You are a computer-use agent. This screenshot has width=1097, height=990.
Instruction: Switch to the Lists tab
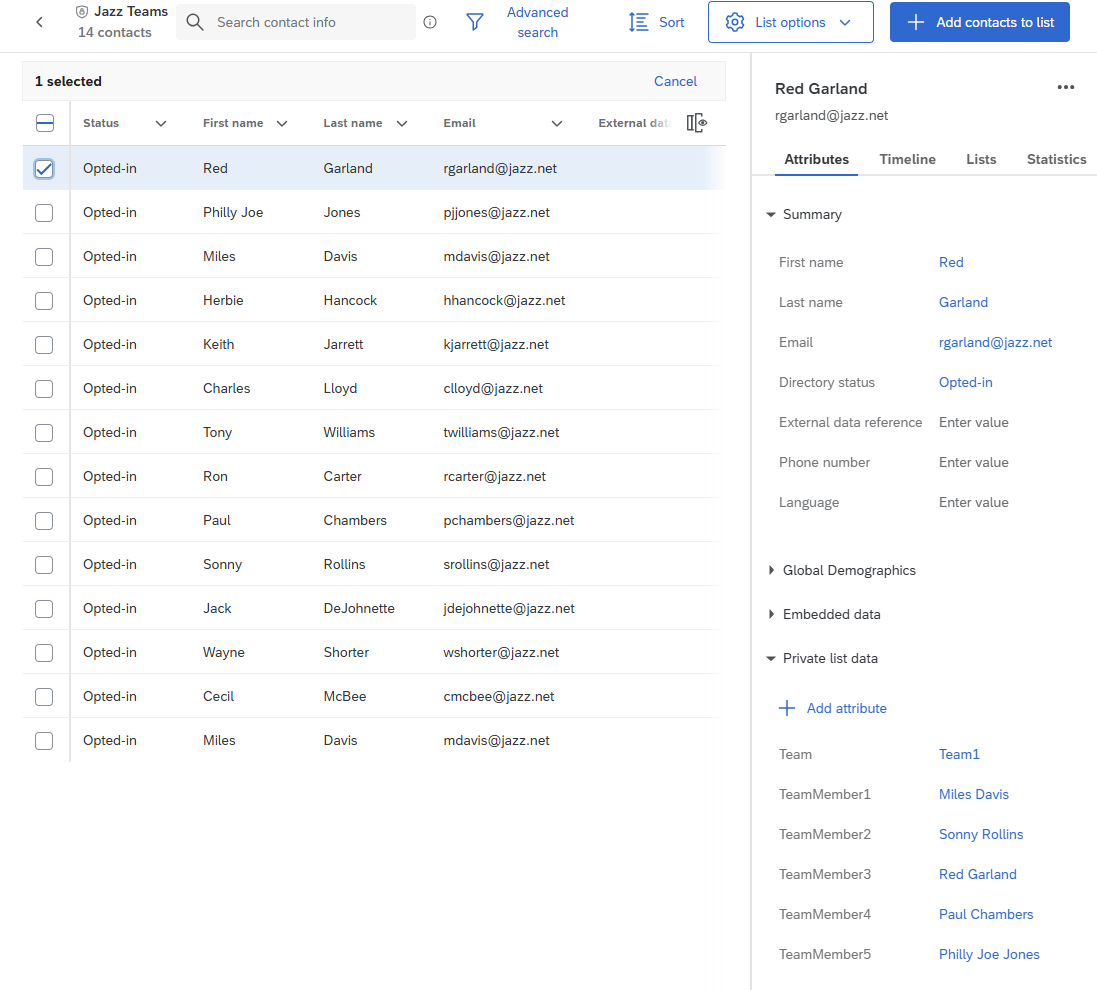(981, 160)
